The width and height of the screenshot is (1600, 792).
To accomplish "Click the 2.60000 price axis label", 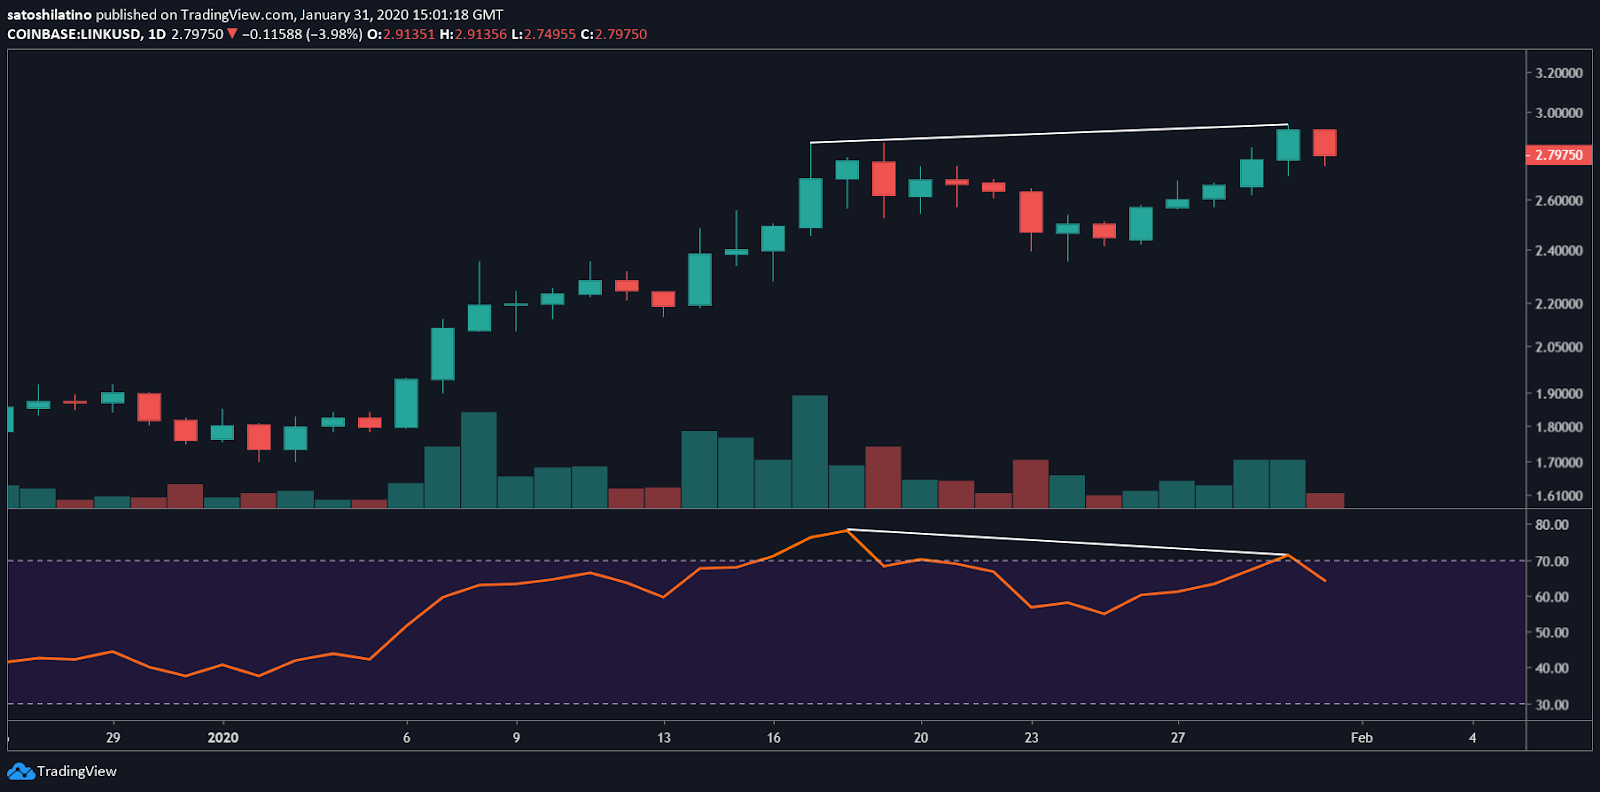I will [x=1559, y=201].
